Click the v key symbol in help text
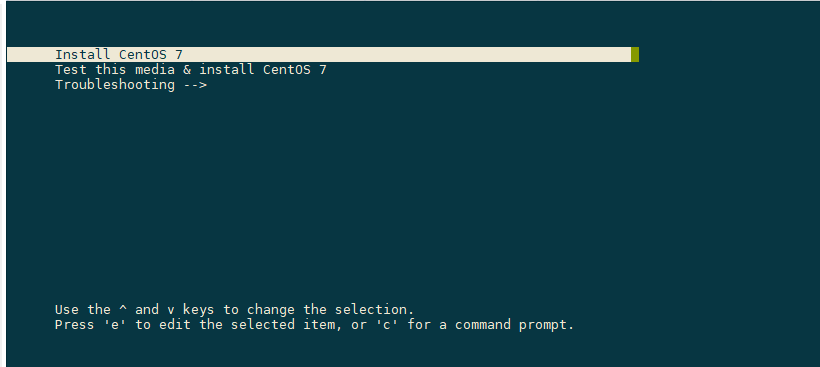The image size is (820, 367). pos(171,310)
